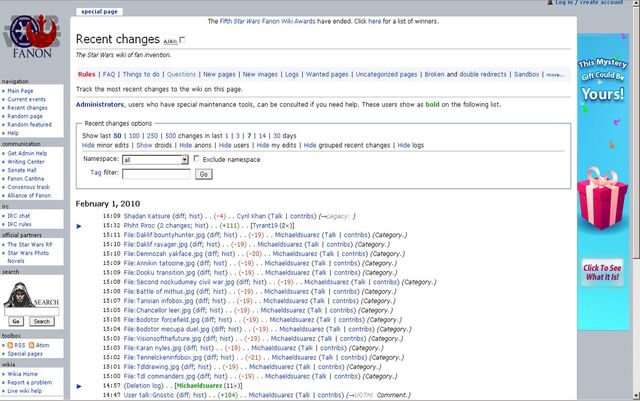Open Uncategorized pages
The height and width of the screenshot is (401, 640).
(386, 74)
